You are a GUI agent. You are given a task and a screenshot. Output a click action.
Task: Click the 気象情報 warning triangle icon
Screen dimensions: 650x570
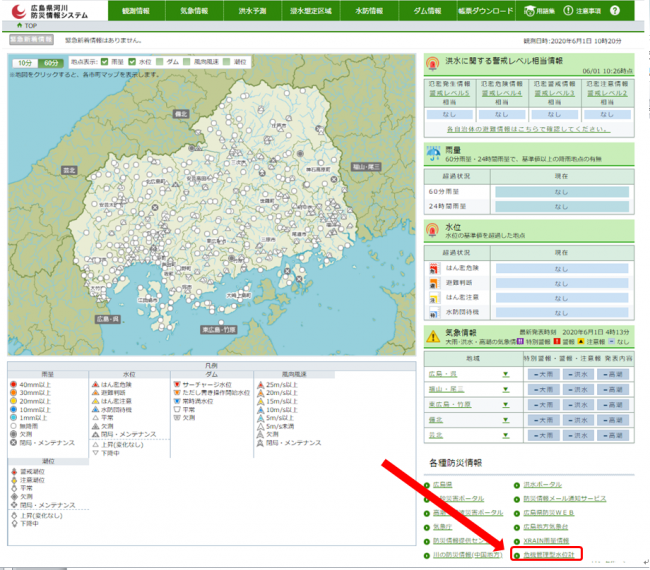[x=433, y=335]
